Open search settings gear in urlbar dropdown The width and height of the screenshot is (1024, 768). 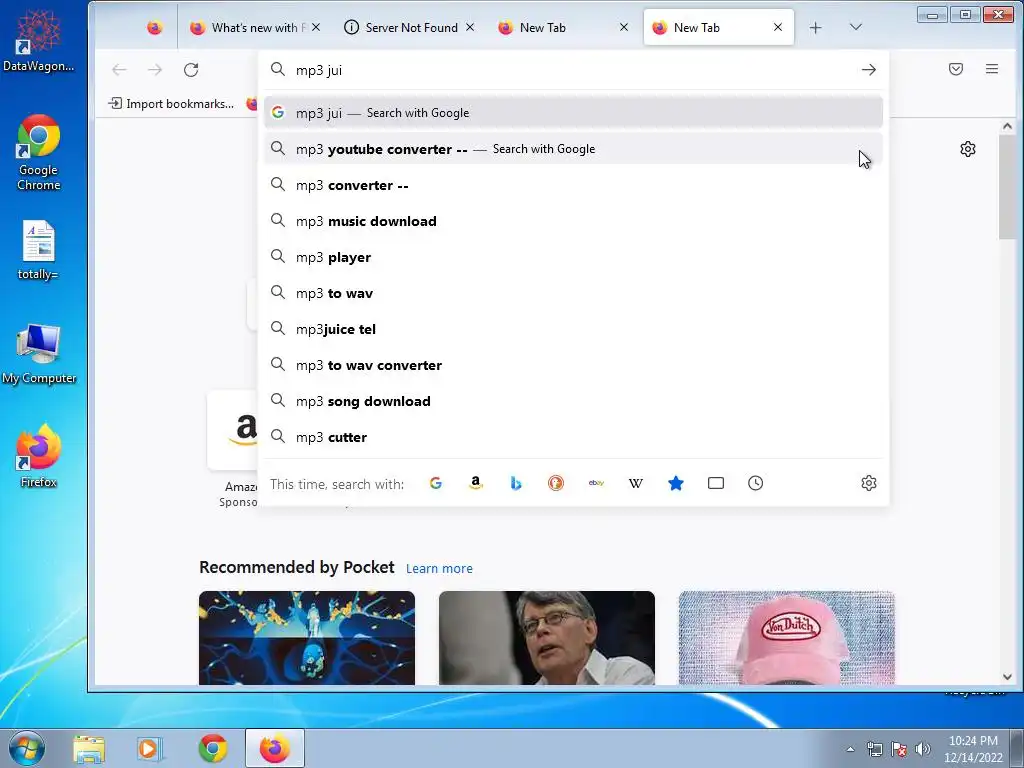(869, 483)
